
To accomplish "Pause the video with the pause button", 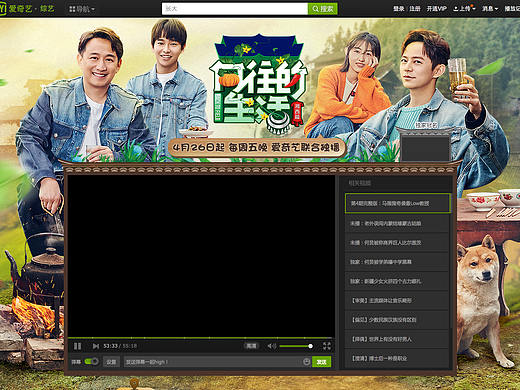I will coord(77,346).
